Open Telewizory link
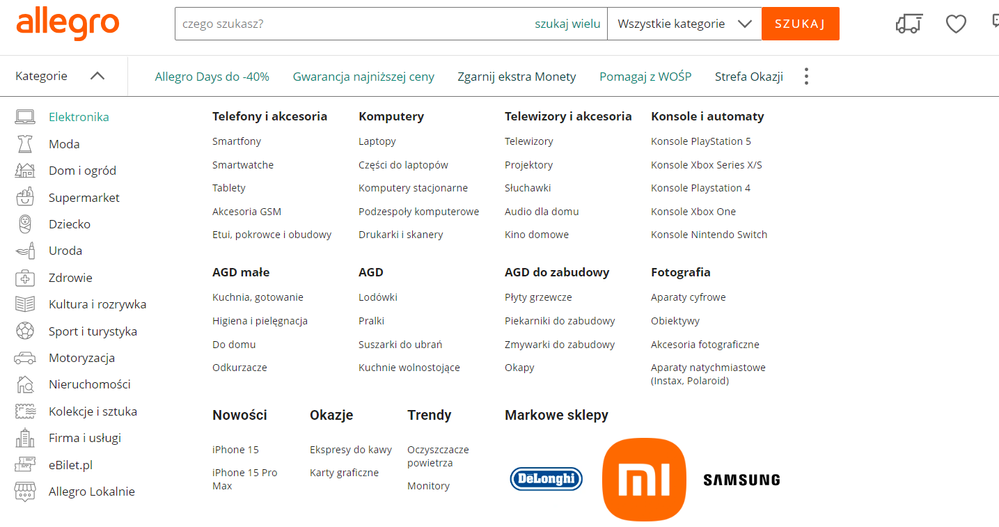 [529, 141]
